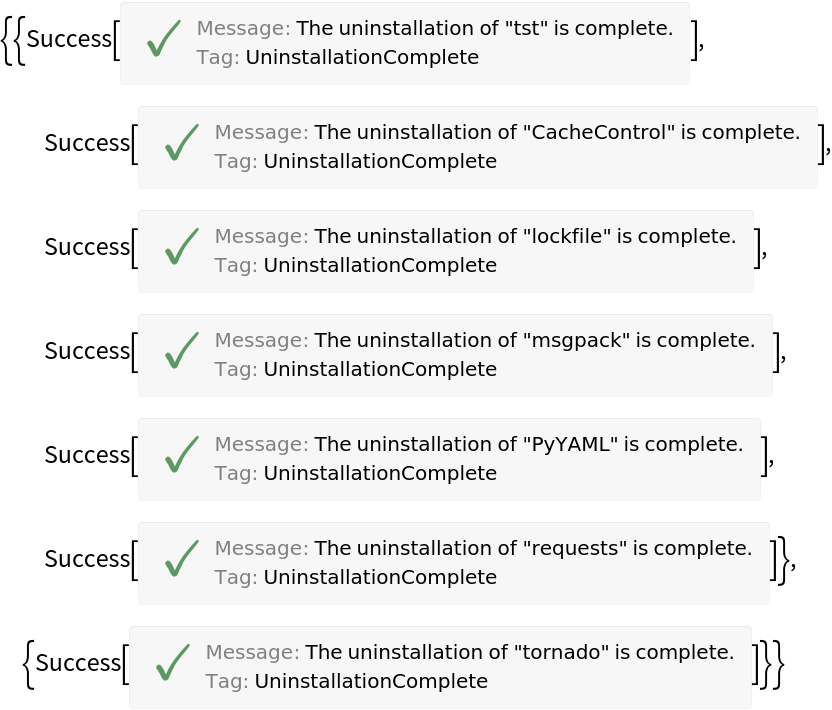
Task: Click the green checkmark for "tornado" uninstallation
Action: [x=172, y=663]
